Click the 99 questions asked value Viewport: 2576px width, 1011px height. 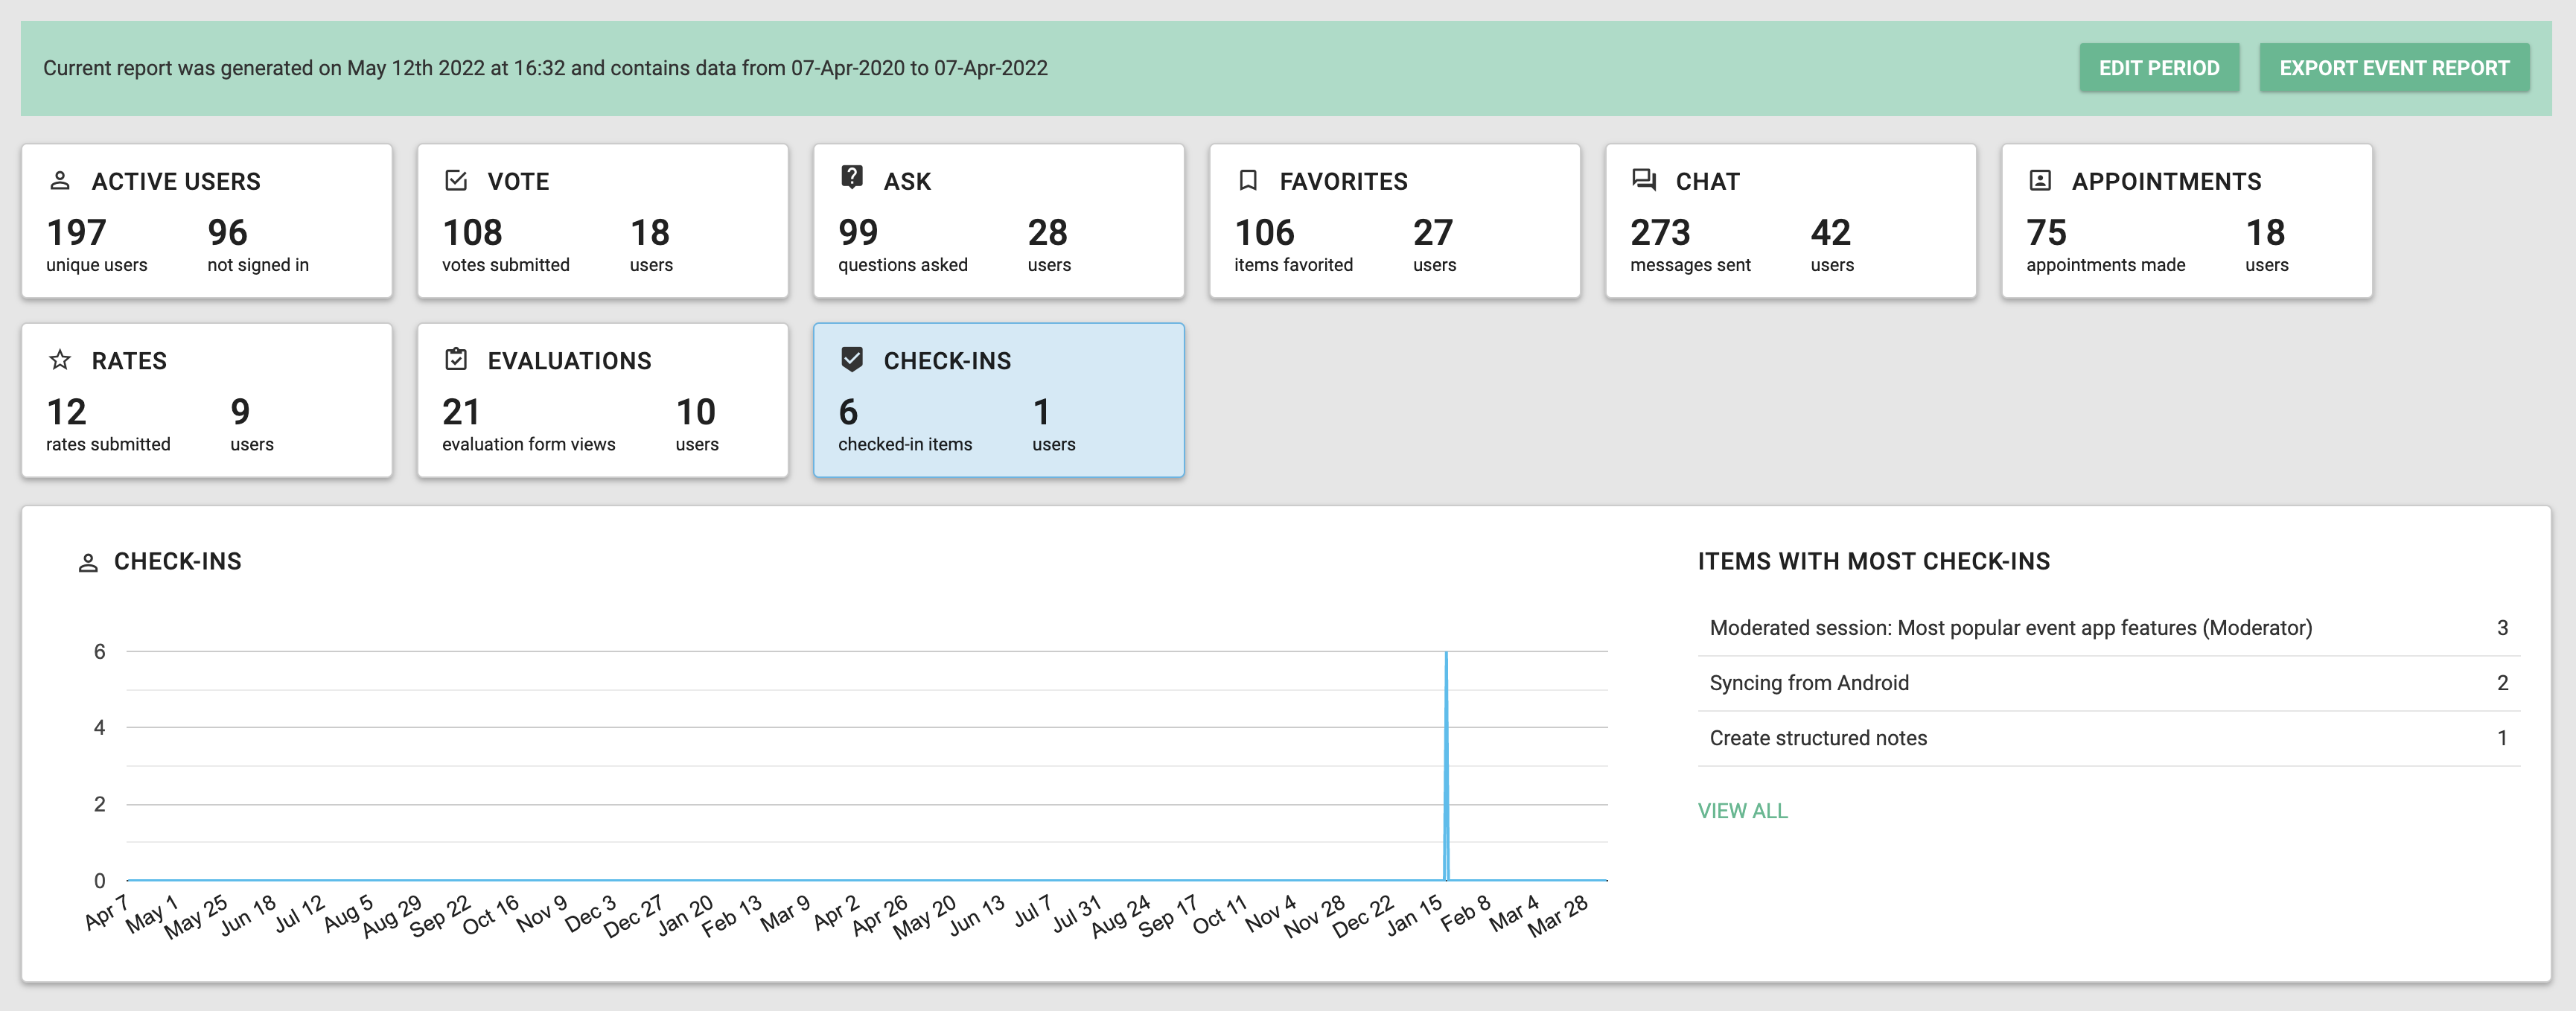(858, 233)
